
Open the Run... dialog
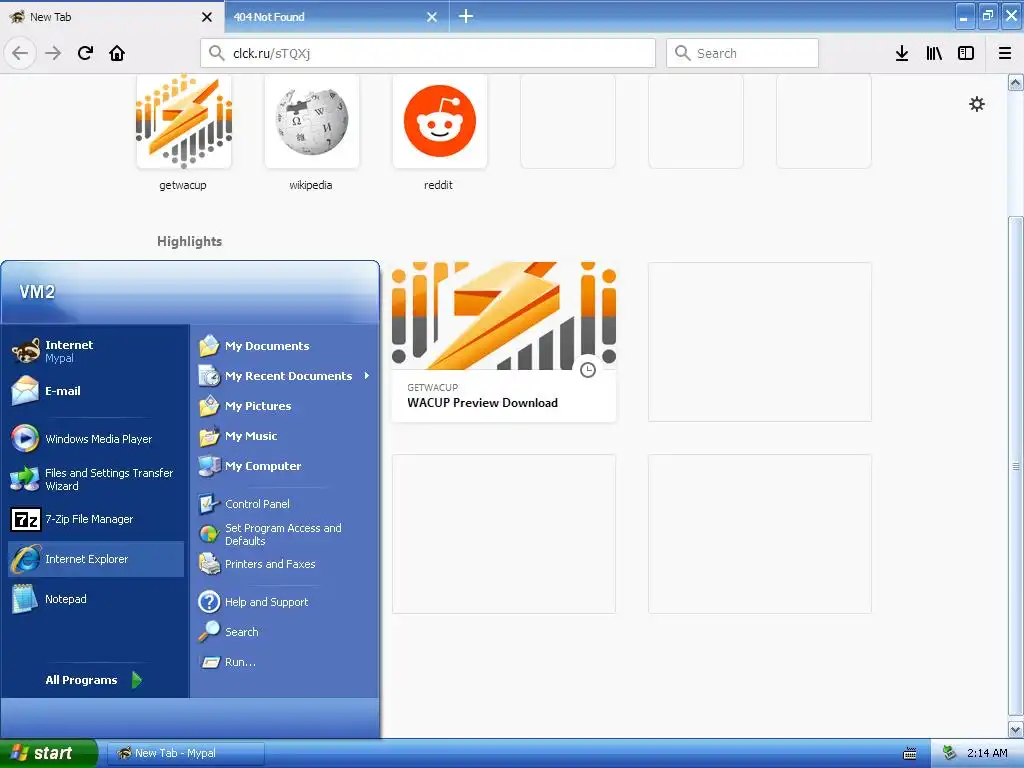[285, 662]
